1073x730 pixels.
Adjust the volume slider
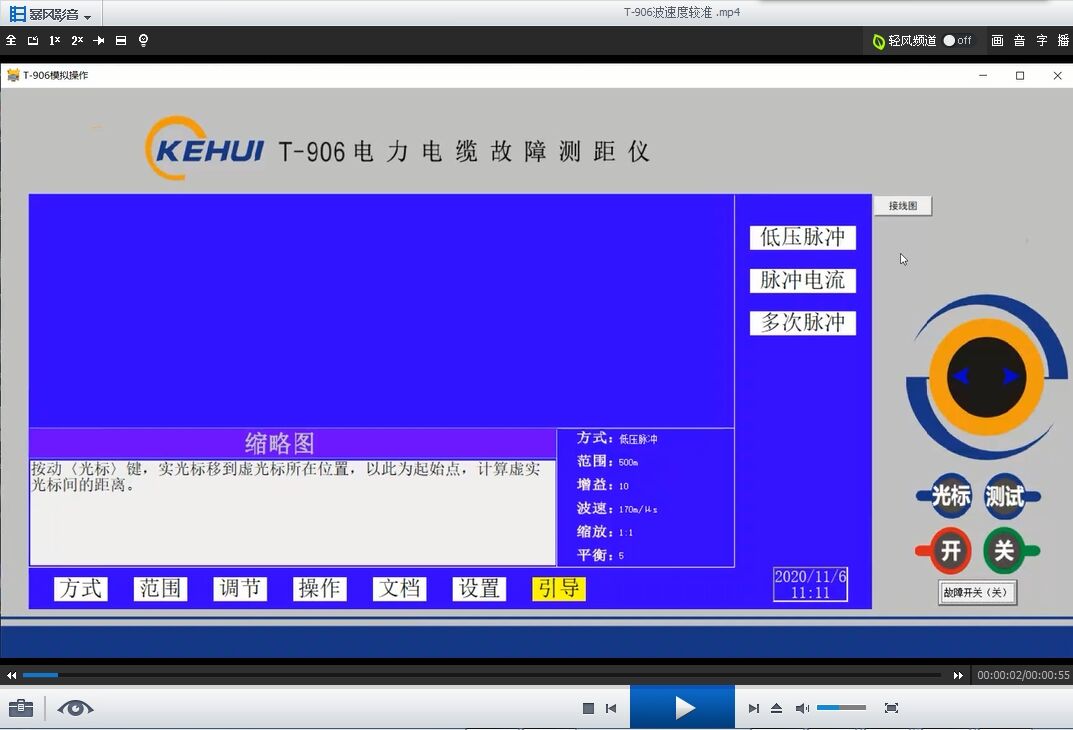(840, 708)
